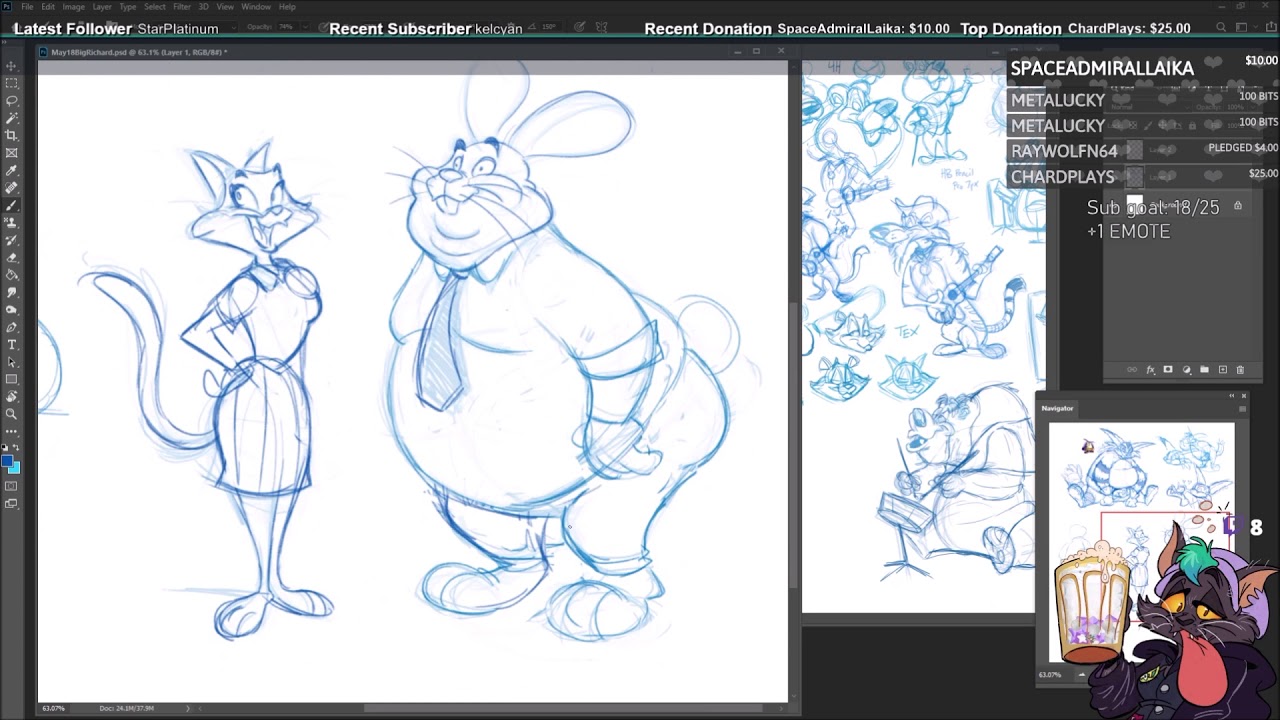Screen dimensions: 1280x720
Task: Open the Navigator panel options menu
Action: point(1243,408)
